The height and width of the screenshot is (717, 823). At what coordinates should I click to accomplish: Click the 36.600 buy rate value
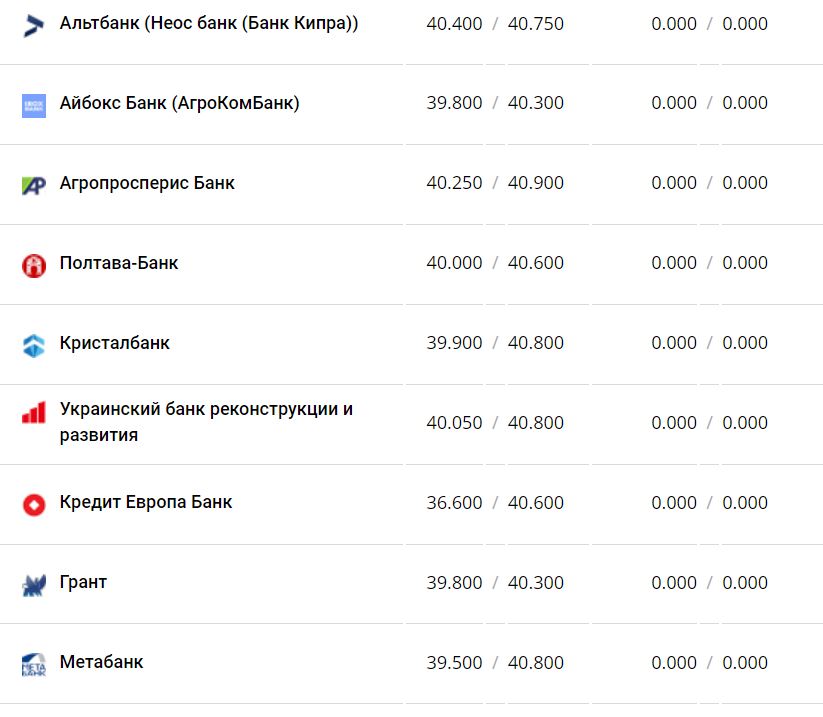(454, 503)
